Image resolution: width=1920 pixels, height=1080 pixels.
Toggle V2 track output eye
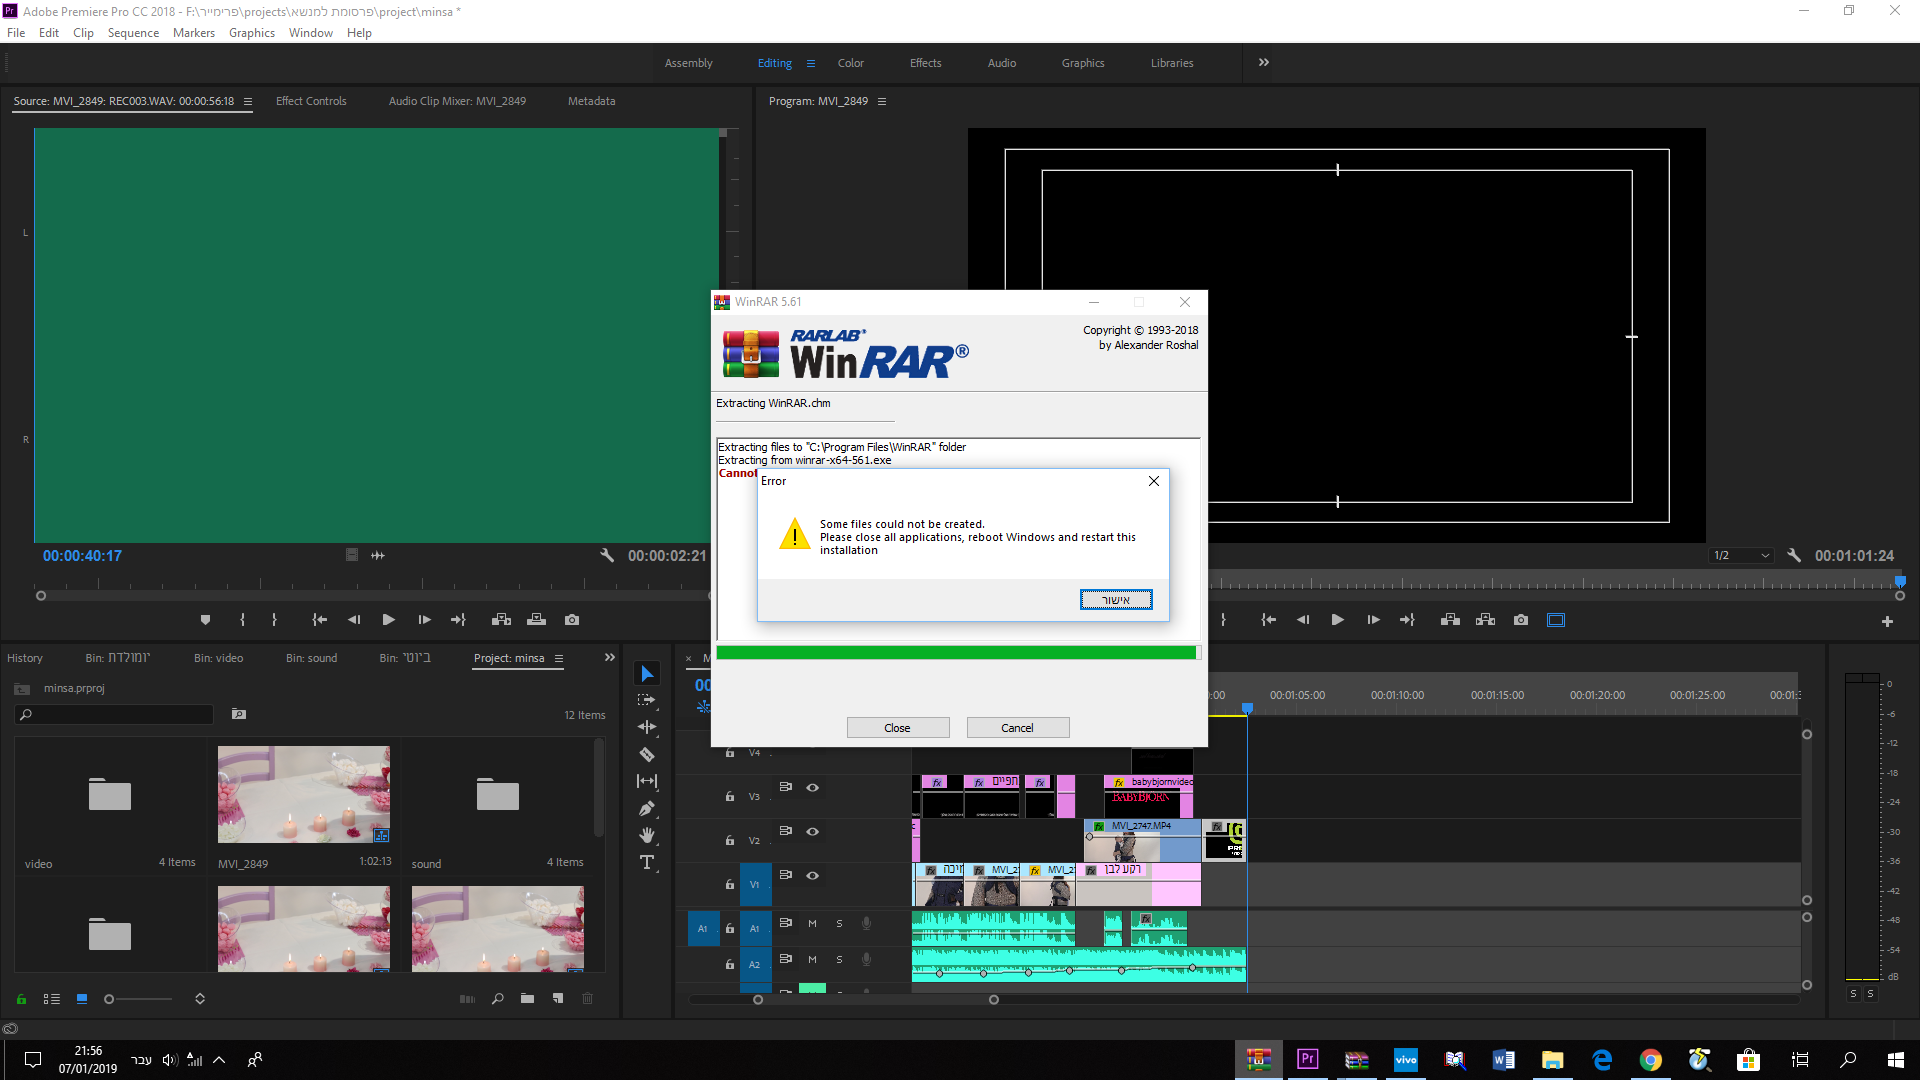point(813,832)
